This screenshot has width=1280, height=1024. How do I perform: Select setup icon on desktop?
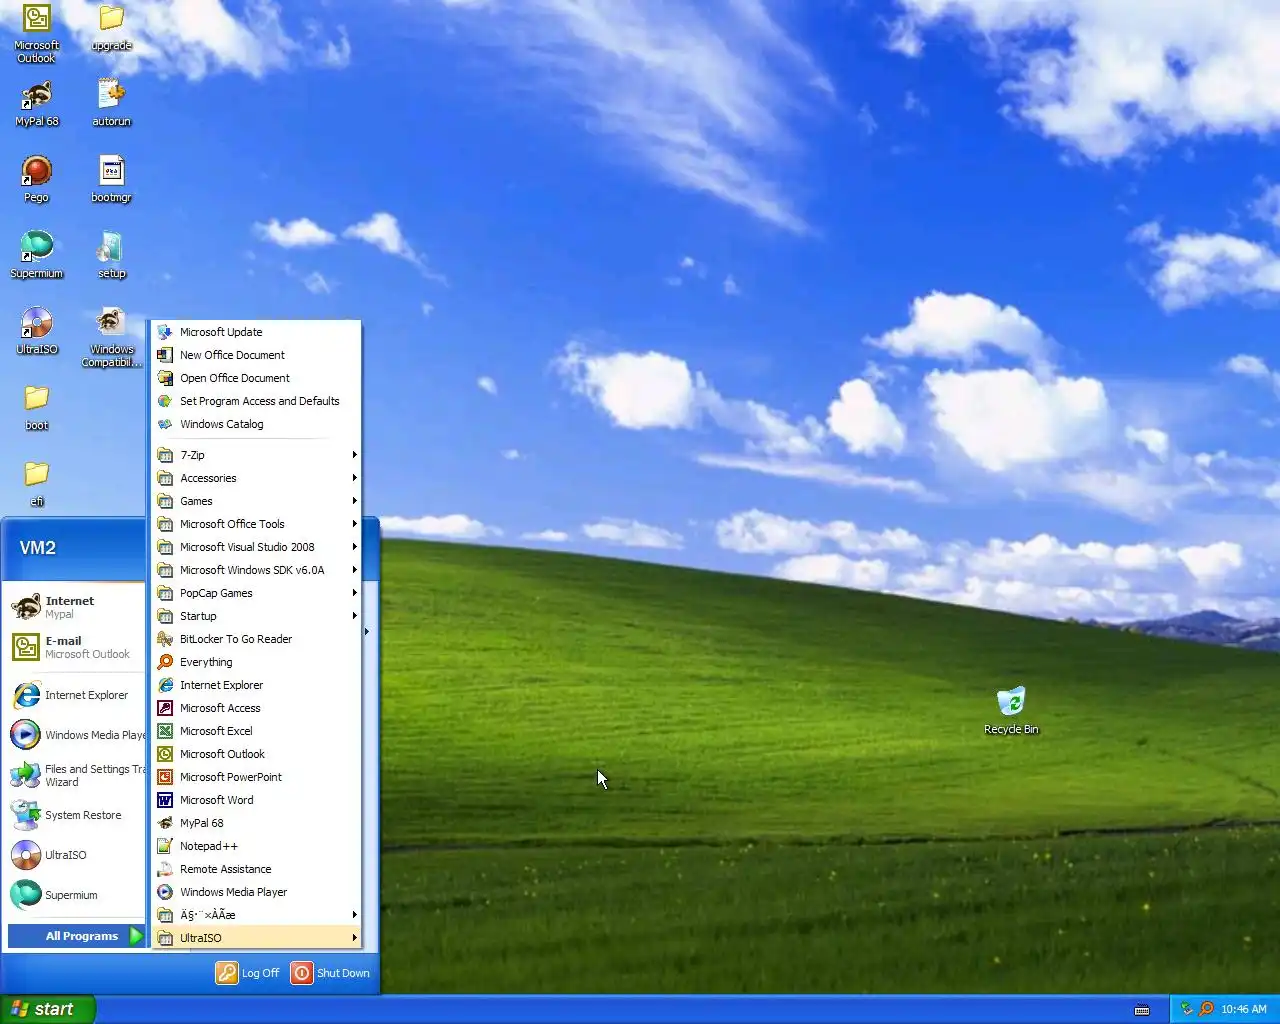click(x=111, y=256)
